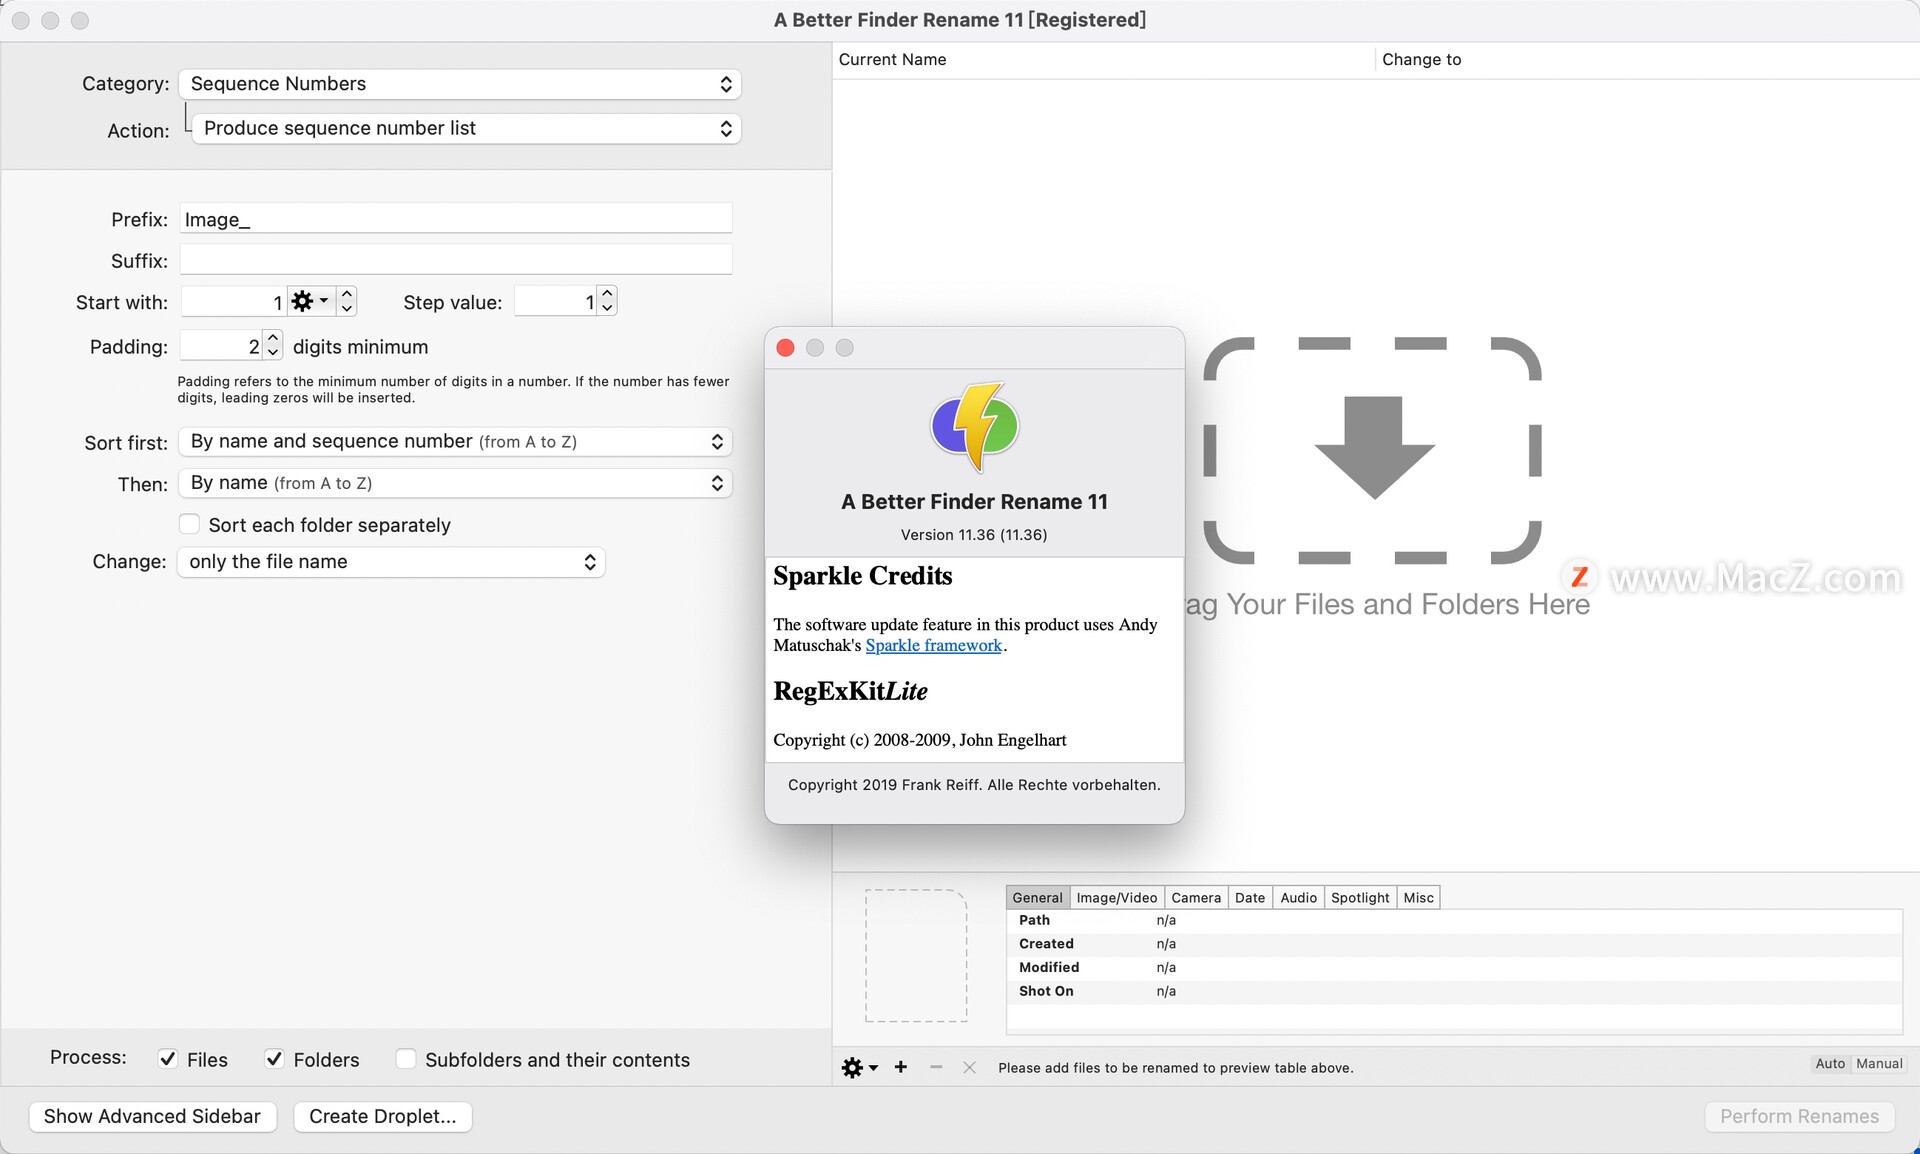Switch to the Audio tab
1920x1154 pixels.
[x=1298, y=897]
